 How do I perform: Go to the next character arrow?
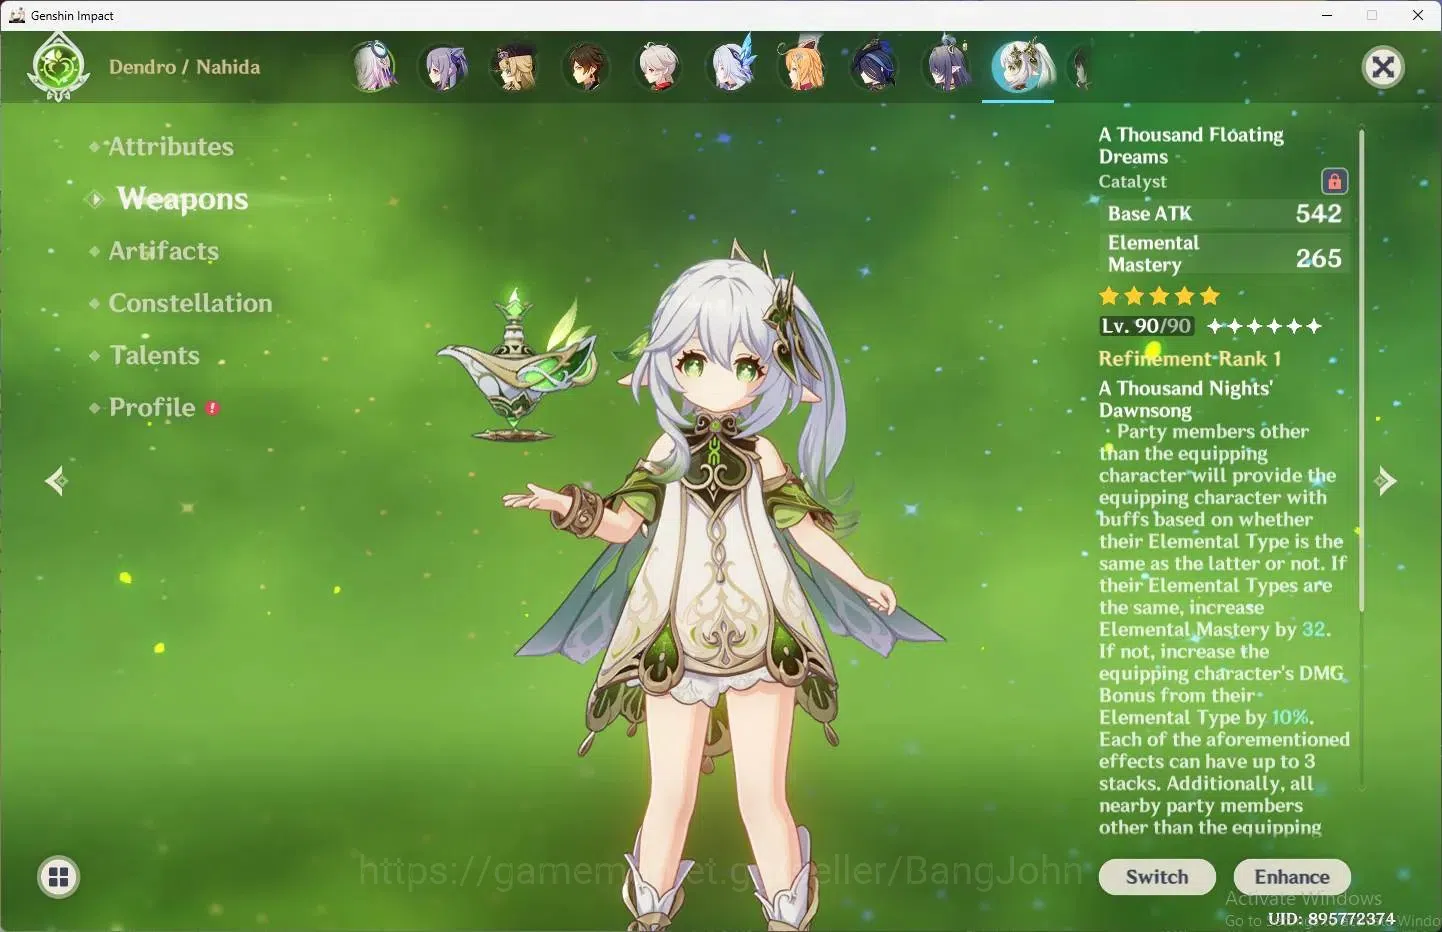(x=1385, y=481)
